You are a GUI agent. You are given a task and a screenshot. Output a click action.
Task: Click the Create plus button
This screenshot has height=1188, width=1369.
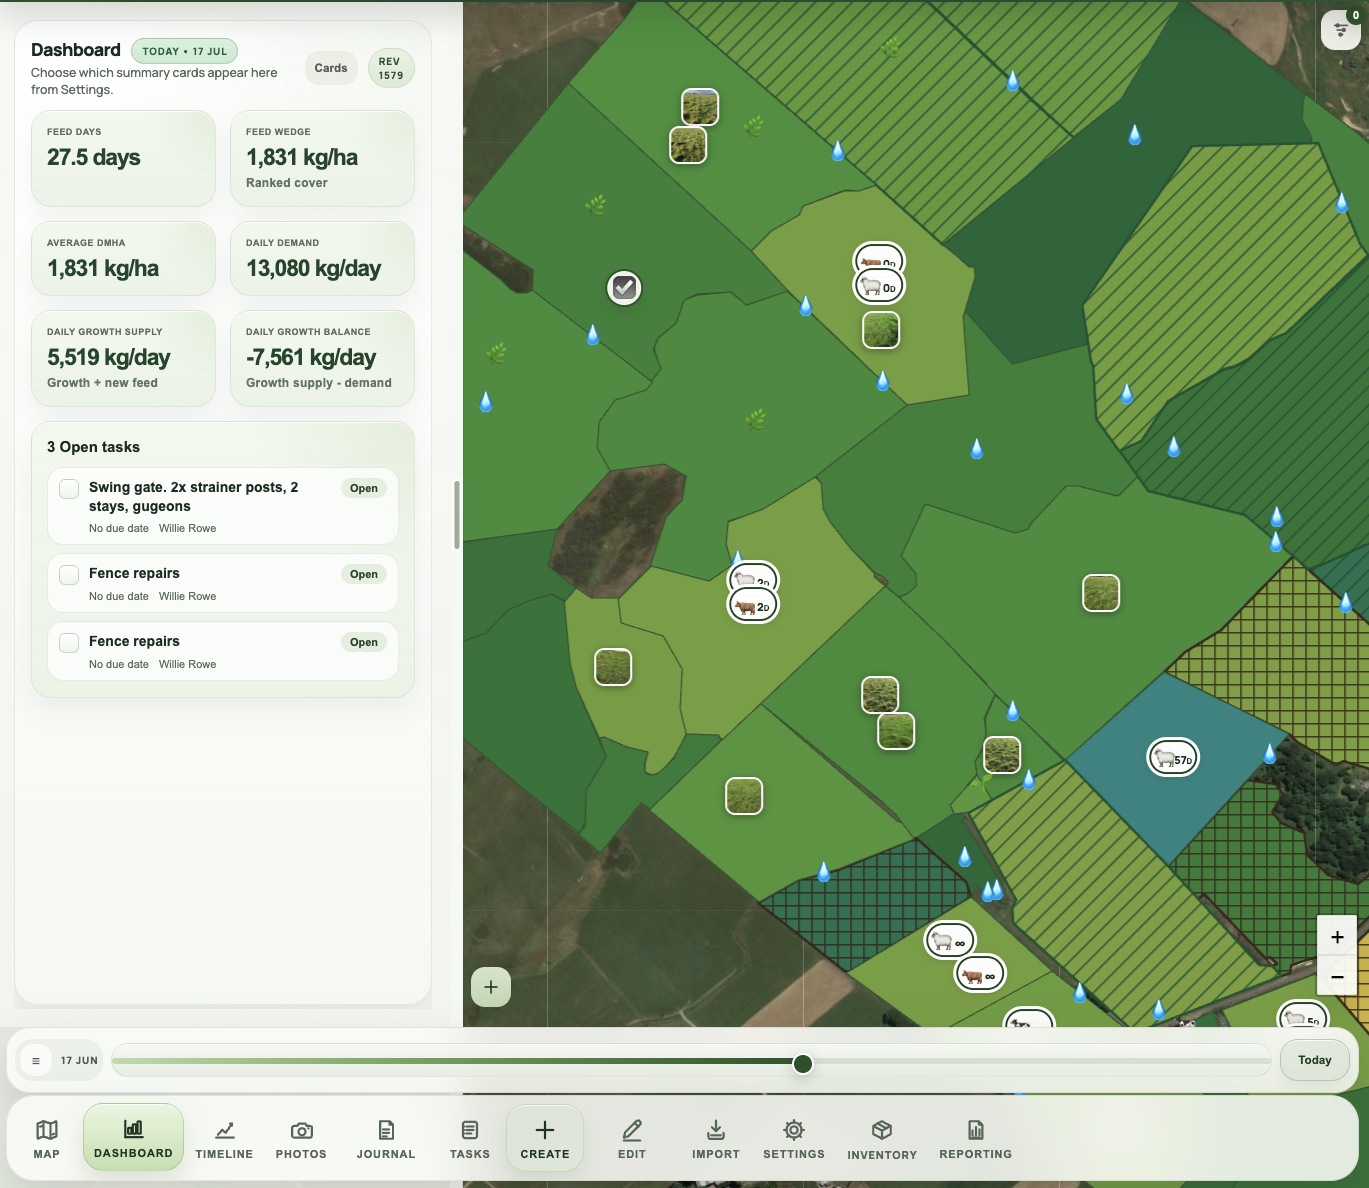(x=545, y=1138)
